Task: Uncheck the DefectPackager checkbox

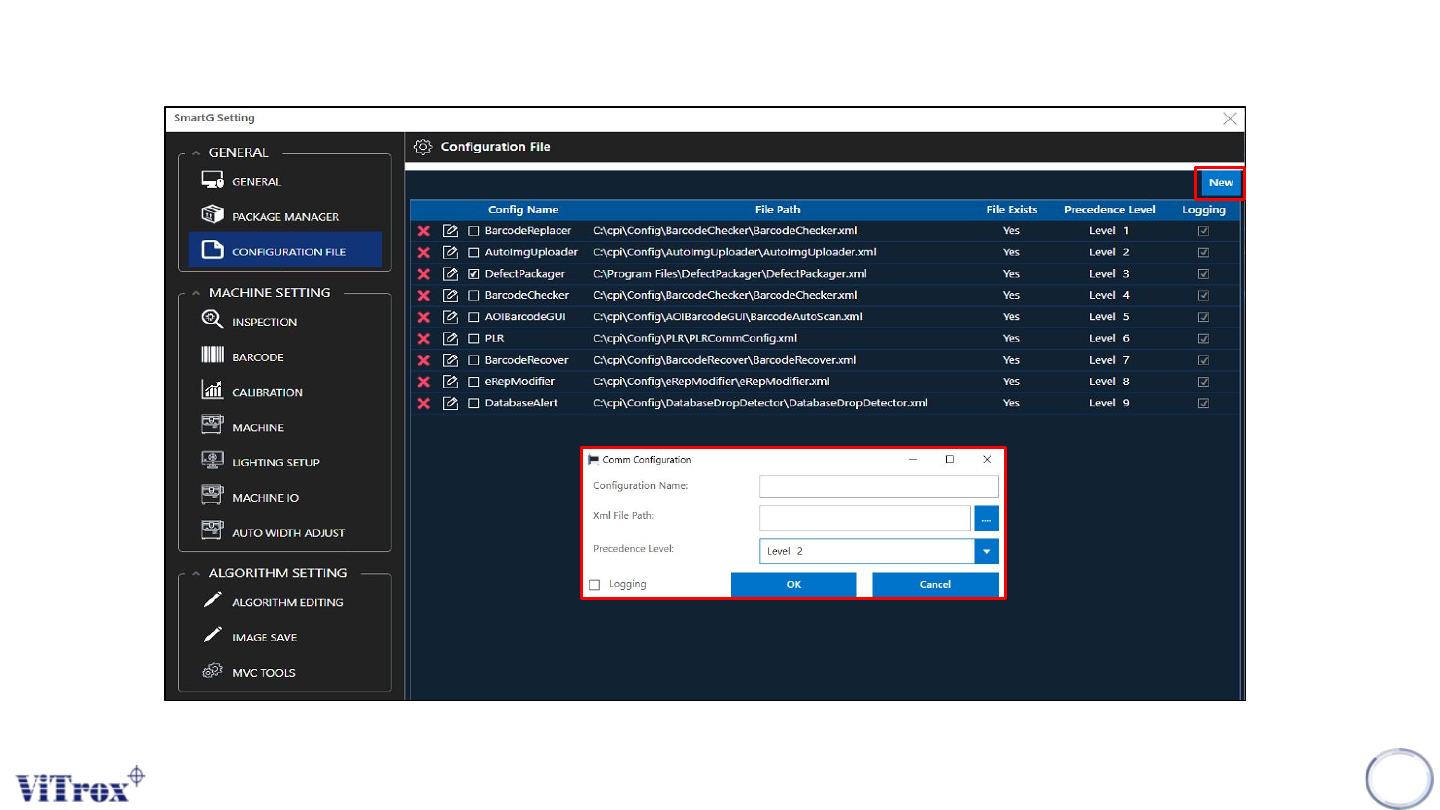Action: tap(474, 274)
